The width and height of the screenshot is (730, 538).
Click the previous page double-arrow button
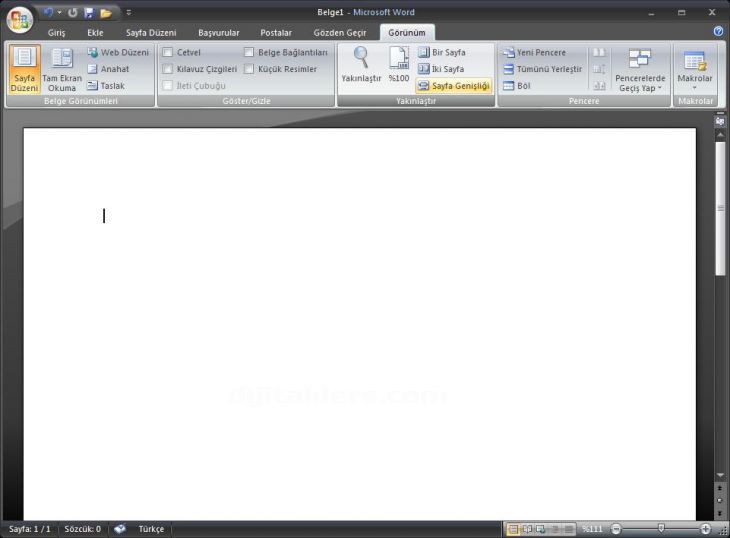(720, 488)
